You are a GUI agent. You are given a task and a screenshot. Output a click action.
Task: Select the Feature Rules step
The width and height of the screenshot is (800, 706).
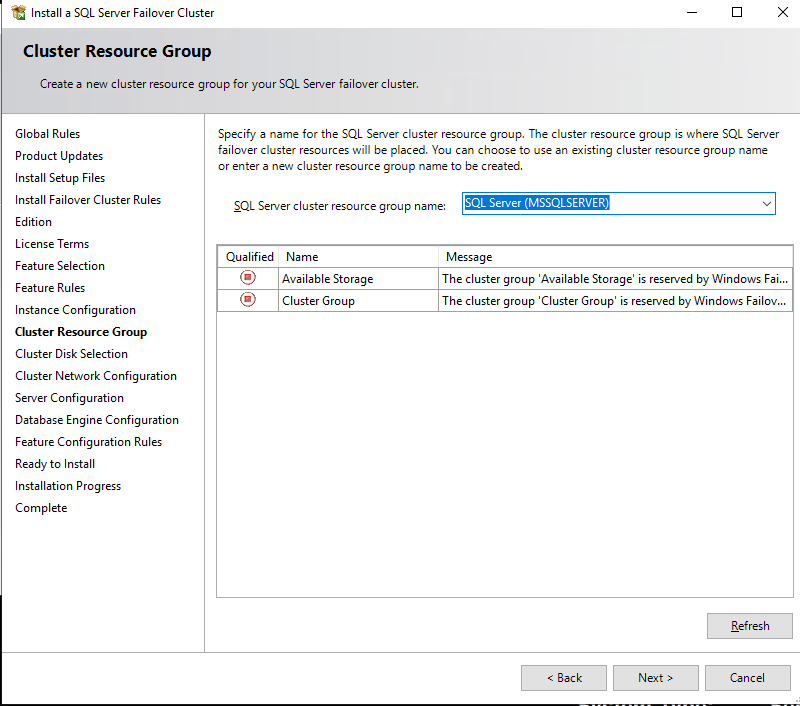(49, 287)
